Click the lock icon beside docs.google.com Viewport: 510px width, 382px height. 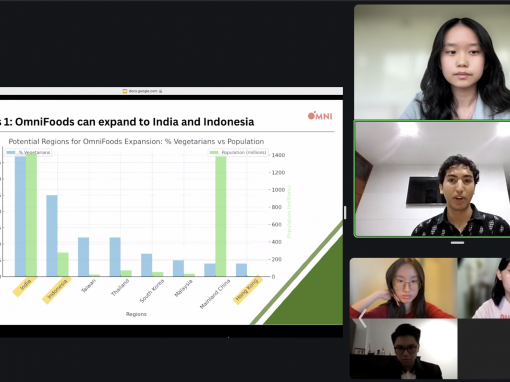point(161,91)
